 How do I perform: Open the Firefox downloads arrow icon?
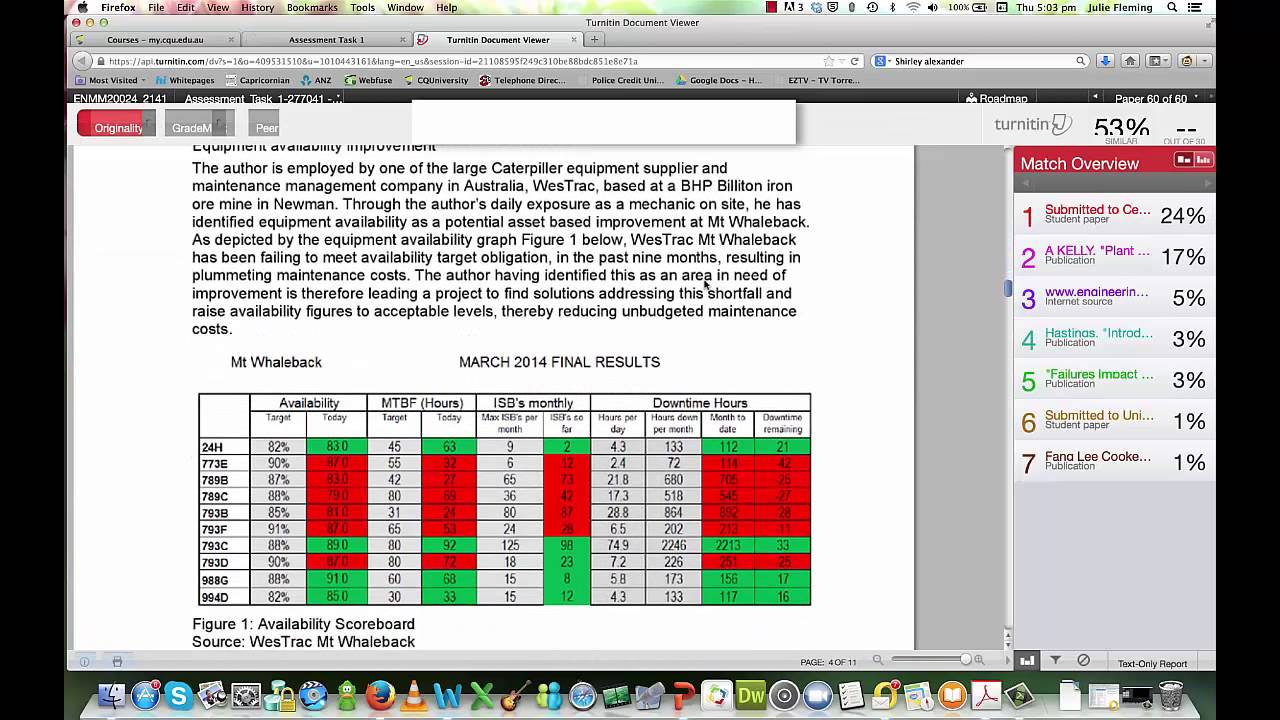pyautogui.click(x=1105, y=61)
